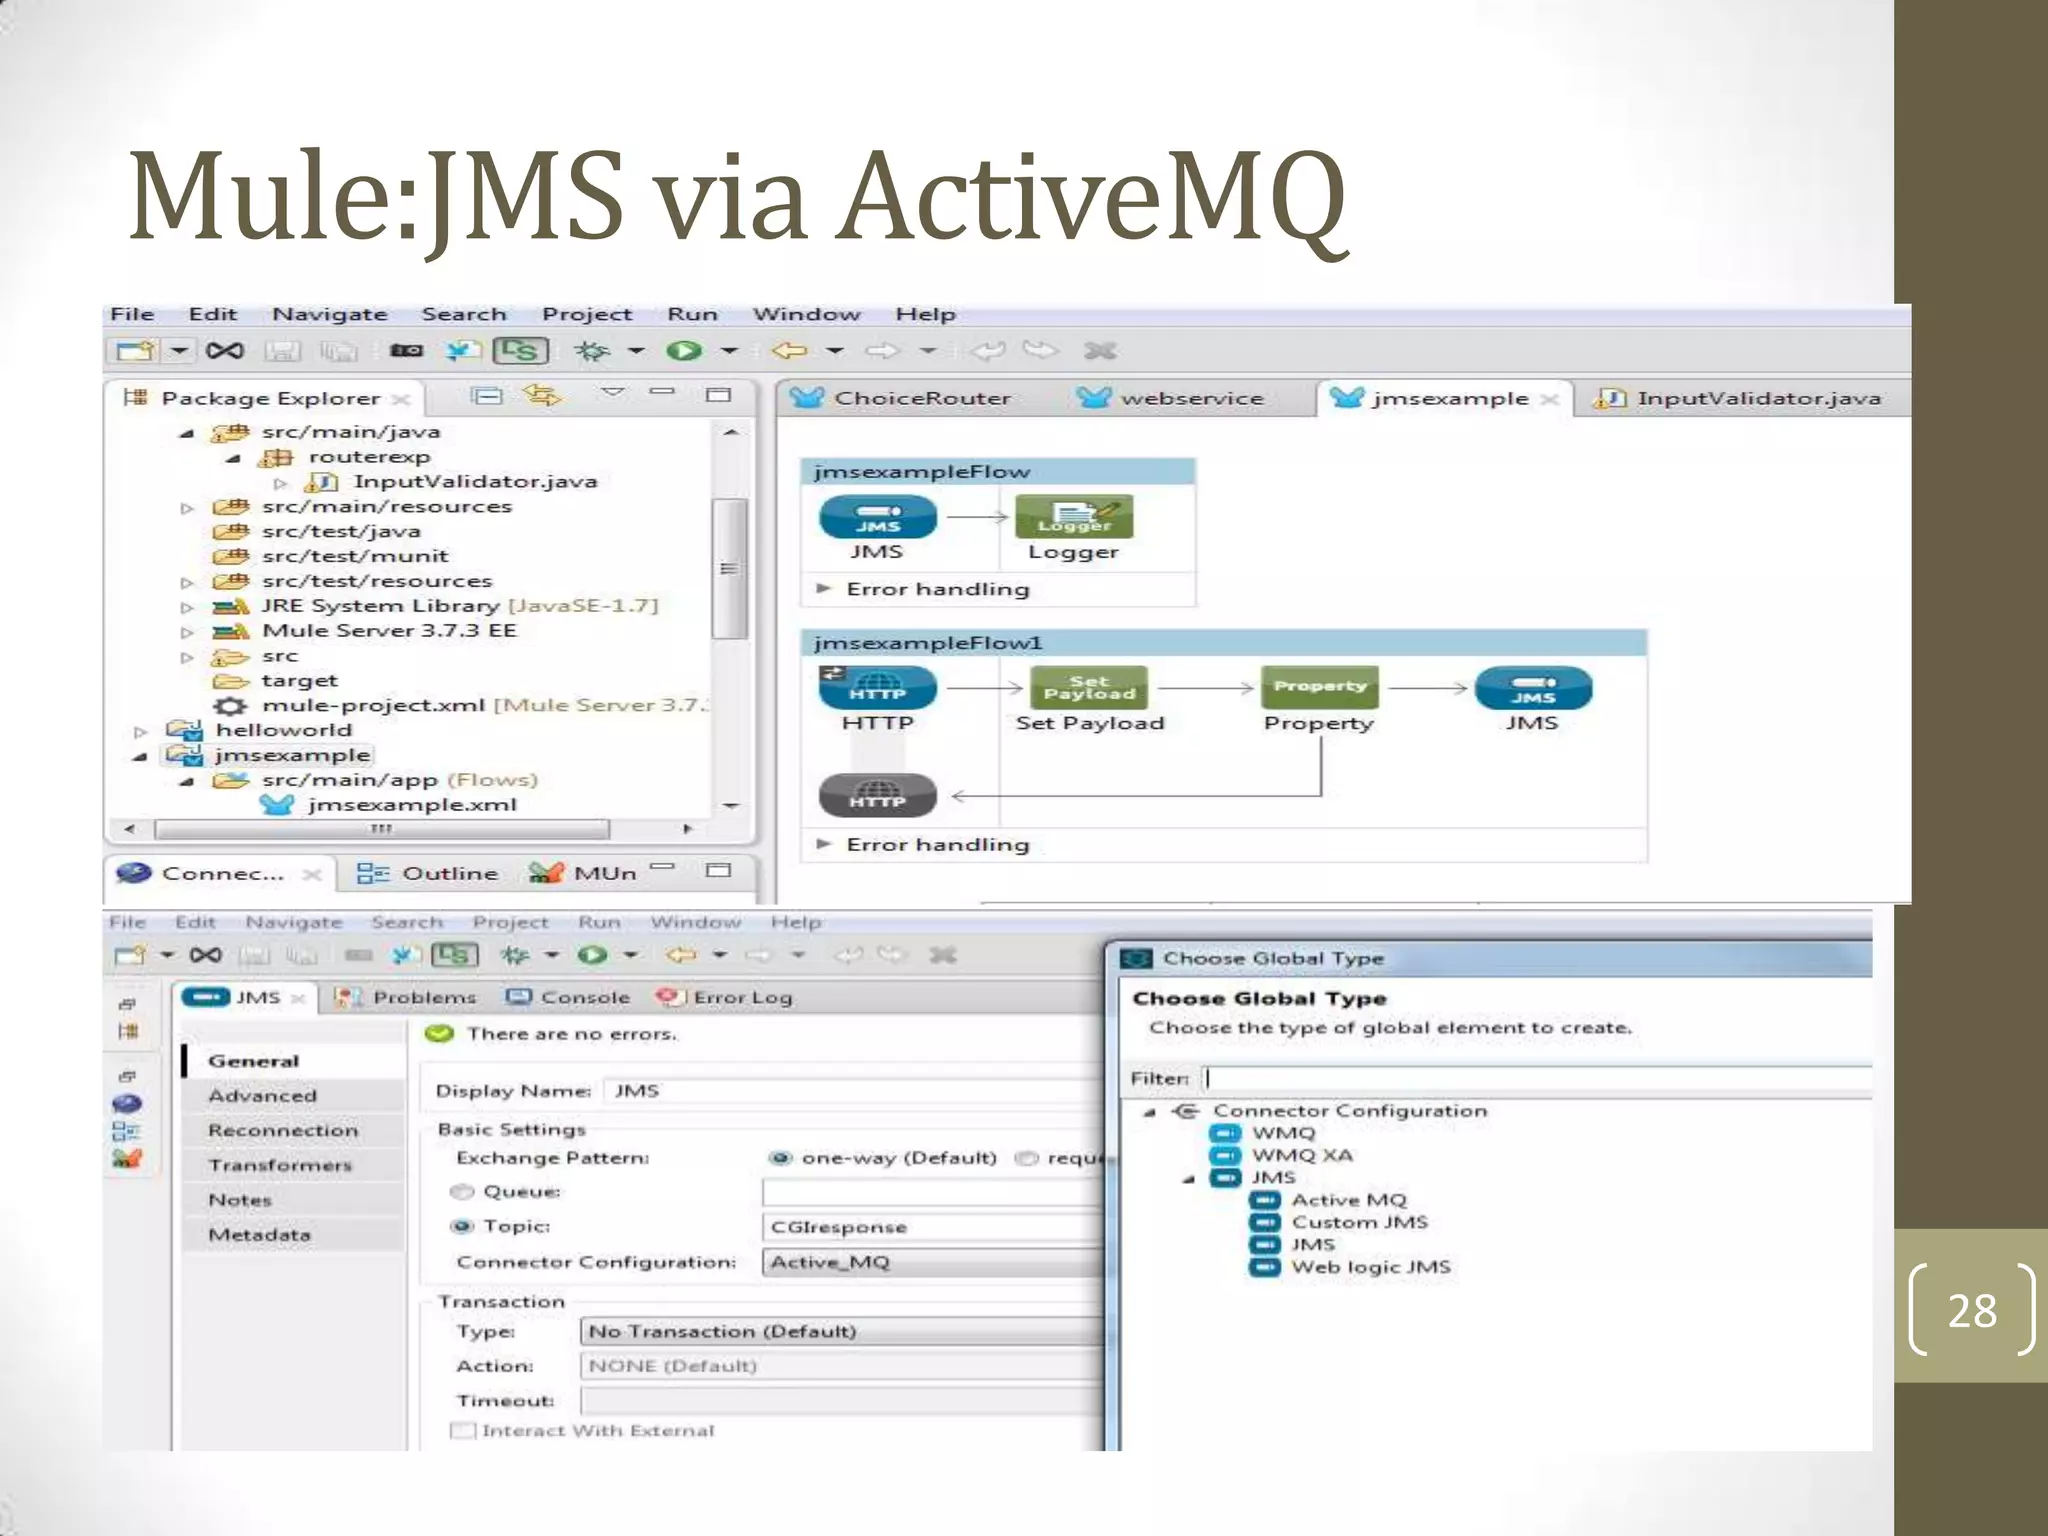Image resolution: width=2048 pixels, height=1536 pixels.
Task: Select the Property transformer block
Action: coord(1320,687)
